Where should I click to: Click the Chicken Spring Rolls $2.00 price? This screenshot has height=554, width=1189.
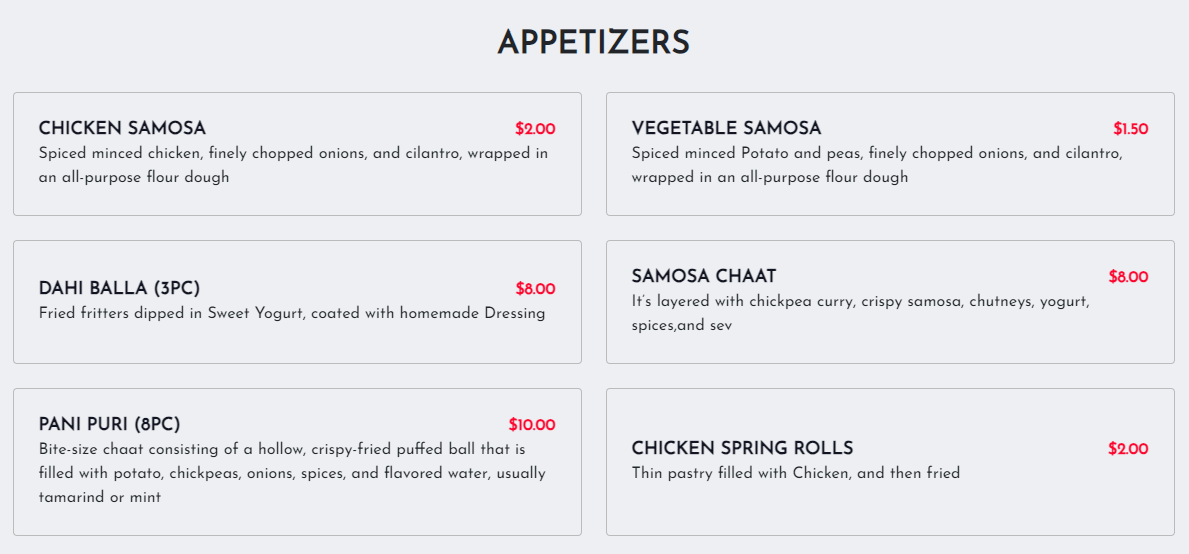pyautogui.click(x=1128, y=449)
